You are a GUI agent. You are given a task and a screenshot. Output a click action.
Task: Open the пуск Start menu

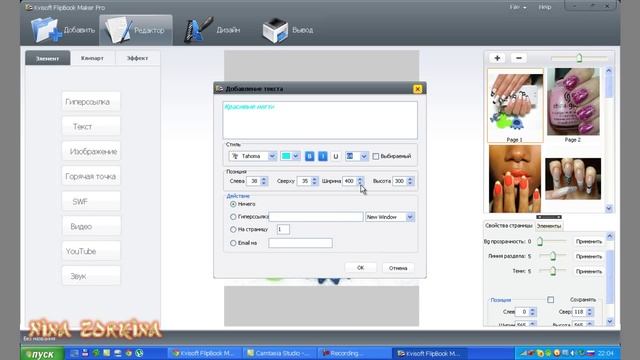[x=42, y=354]
